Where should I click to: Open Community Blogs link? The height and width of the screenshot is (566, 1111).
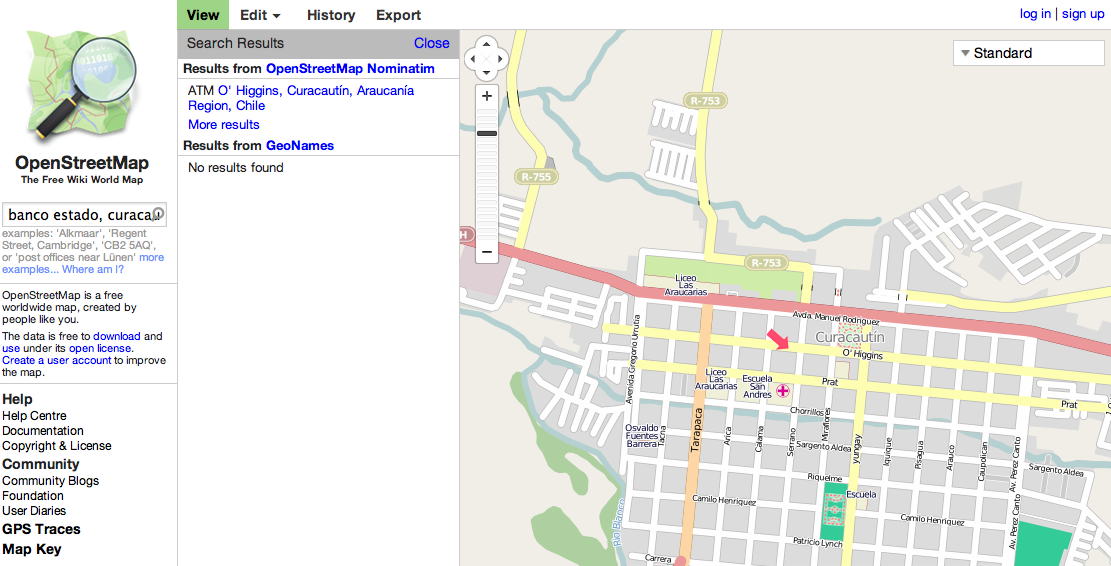coord(50,480)
